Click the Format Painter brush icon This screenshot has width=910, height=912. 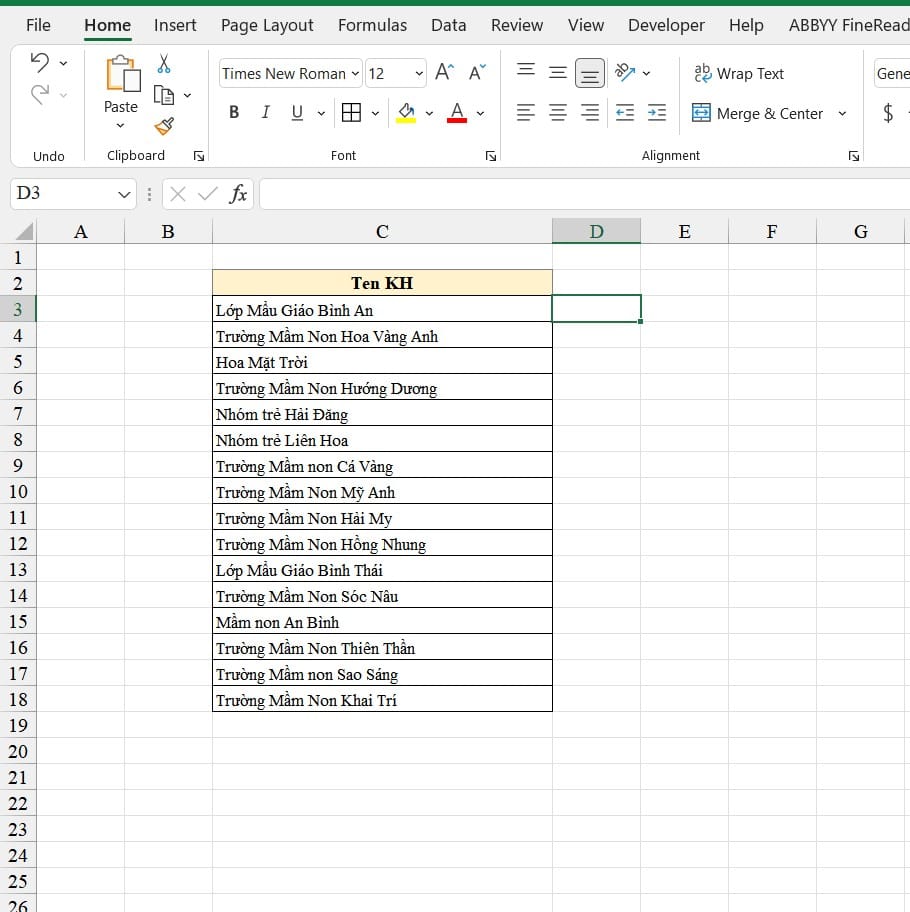pos(164,126)
